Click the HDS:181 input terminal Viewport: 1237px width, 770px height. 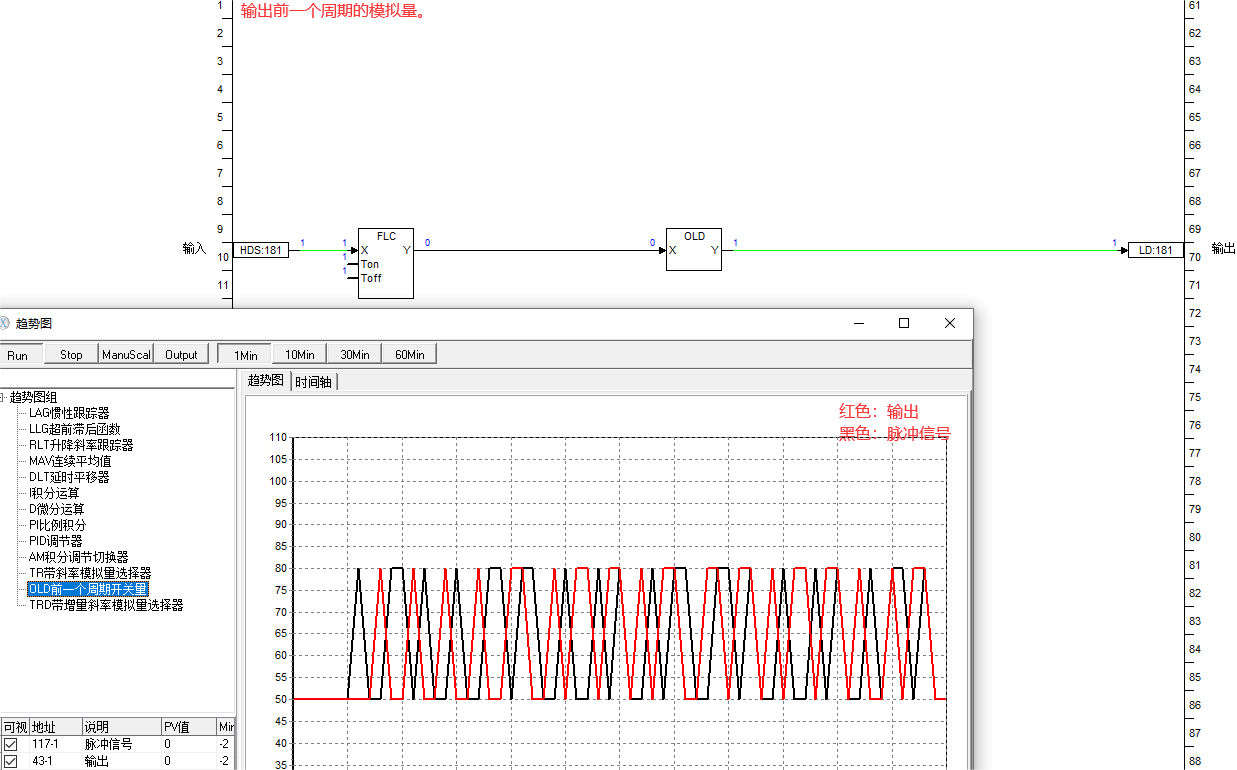(x=260, y=250)
